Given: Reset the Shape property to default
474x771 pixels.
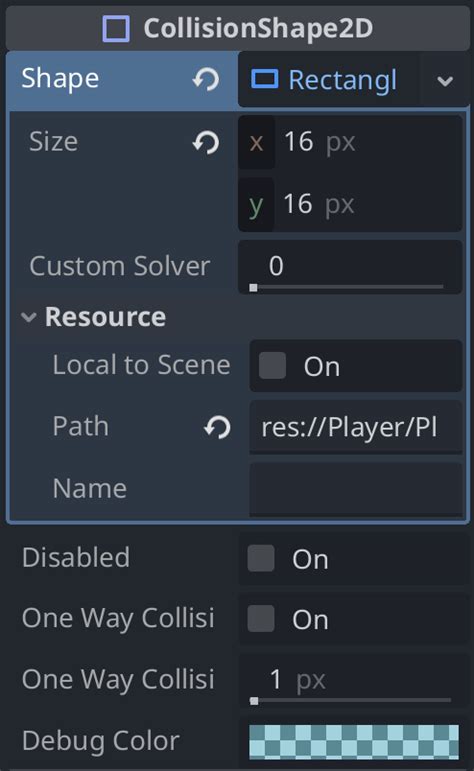Looking at the screenshot, I should point(206,79).
